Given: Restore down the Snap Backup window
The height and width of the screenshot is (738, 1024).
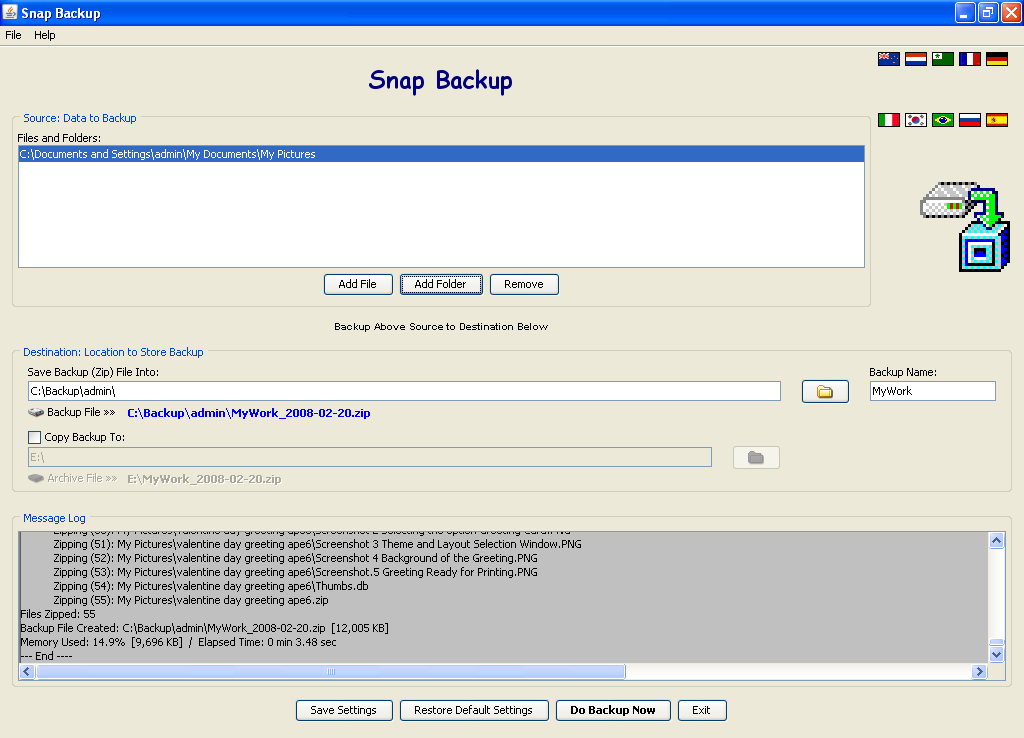Looking at the screenshot, I should point(988,12).
